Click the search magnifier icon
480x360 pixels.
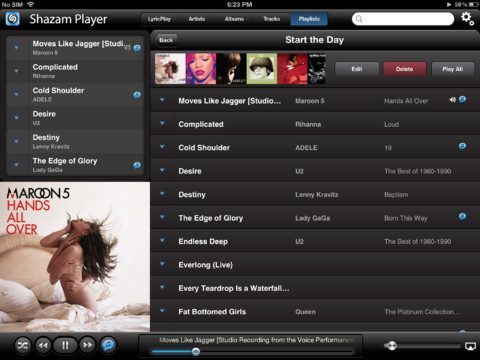pyautogui.click(x=359, y=19)
